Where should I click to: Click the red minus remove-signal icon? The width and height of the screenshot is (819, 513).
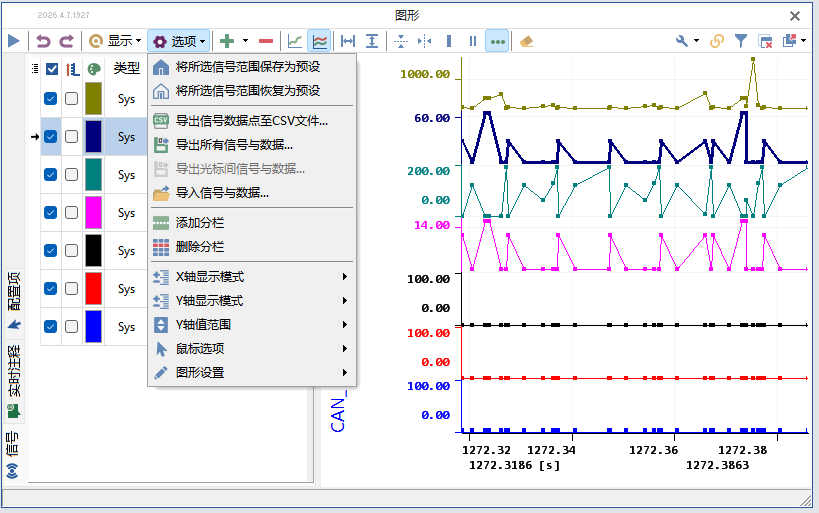click(x=266, y=41)
